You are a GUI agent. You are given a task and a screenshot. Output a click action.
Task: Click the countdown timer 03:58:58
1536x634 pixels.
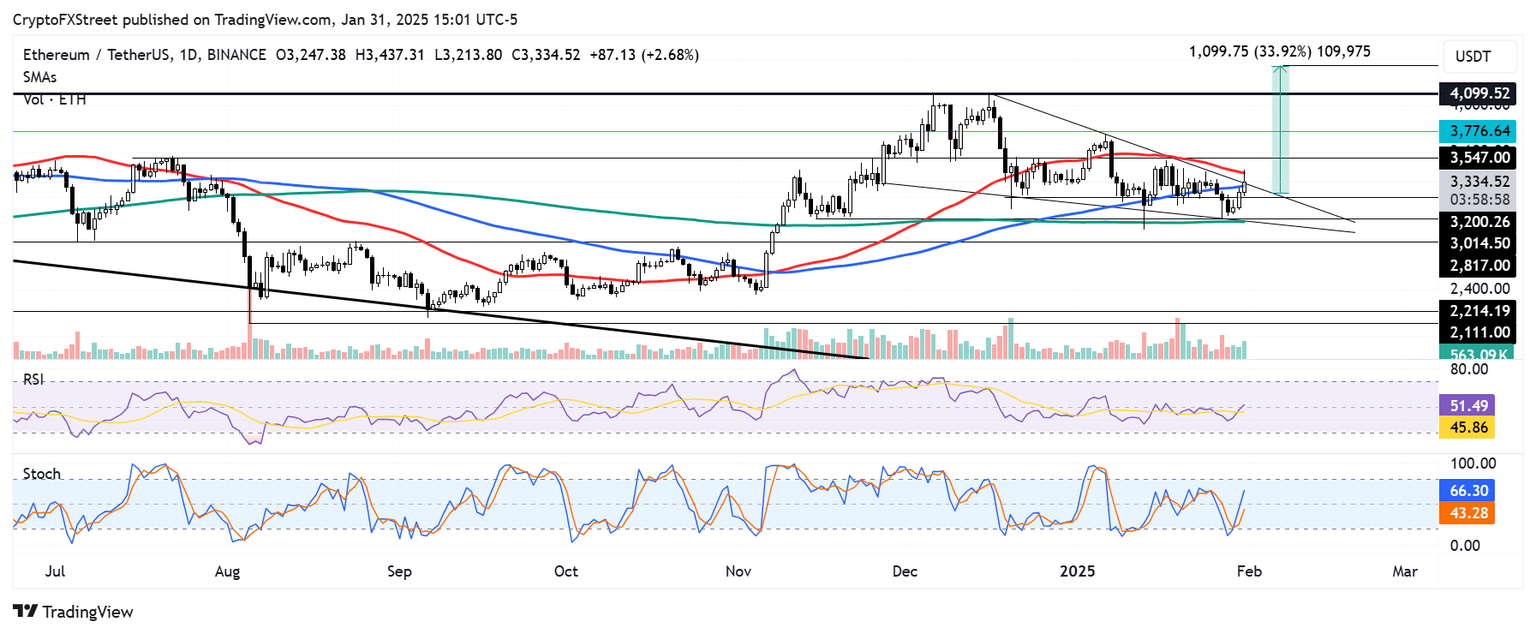[1477, 200]
